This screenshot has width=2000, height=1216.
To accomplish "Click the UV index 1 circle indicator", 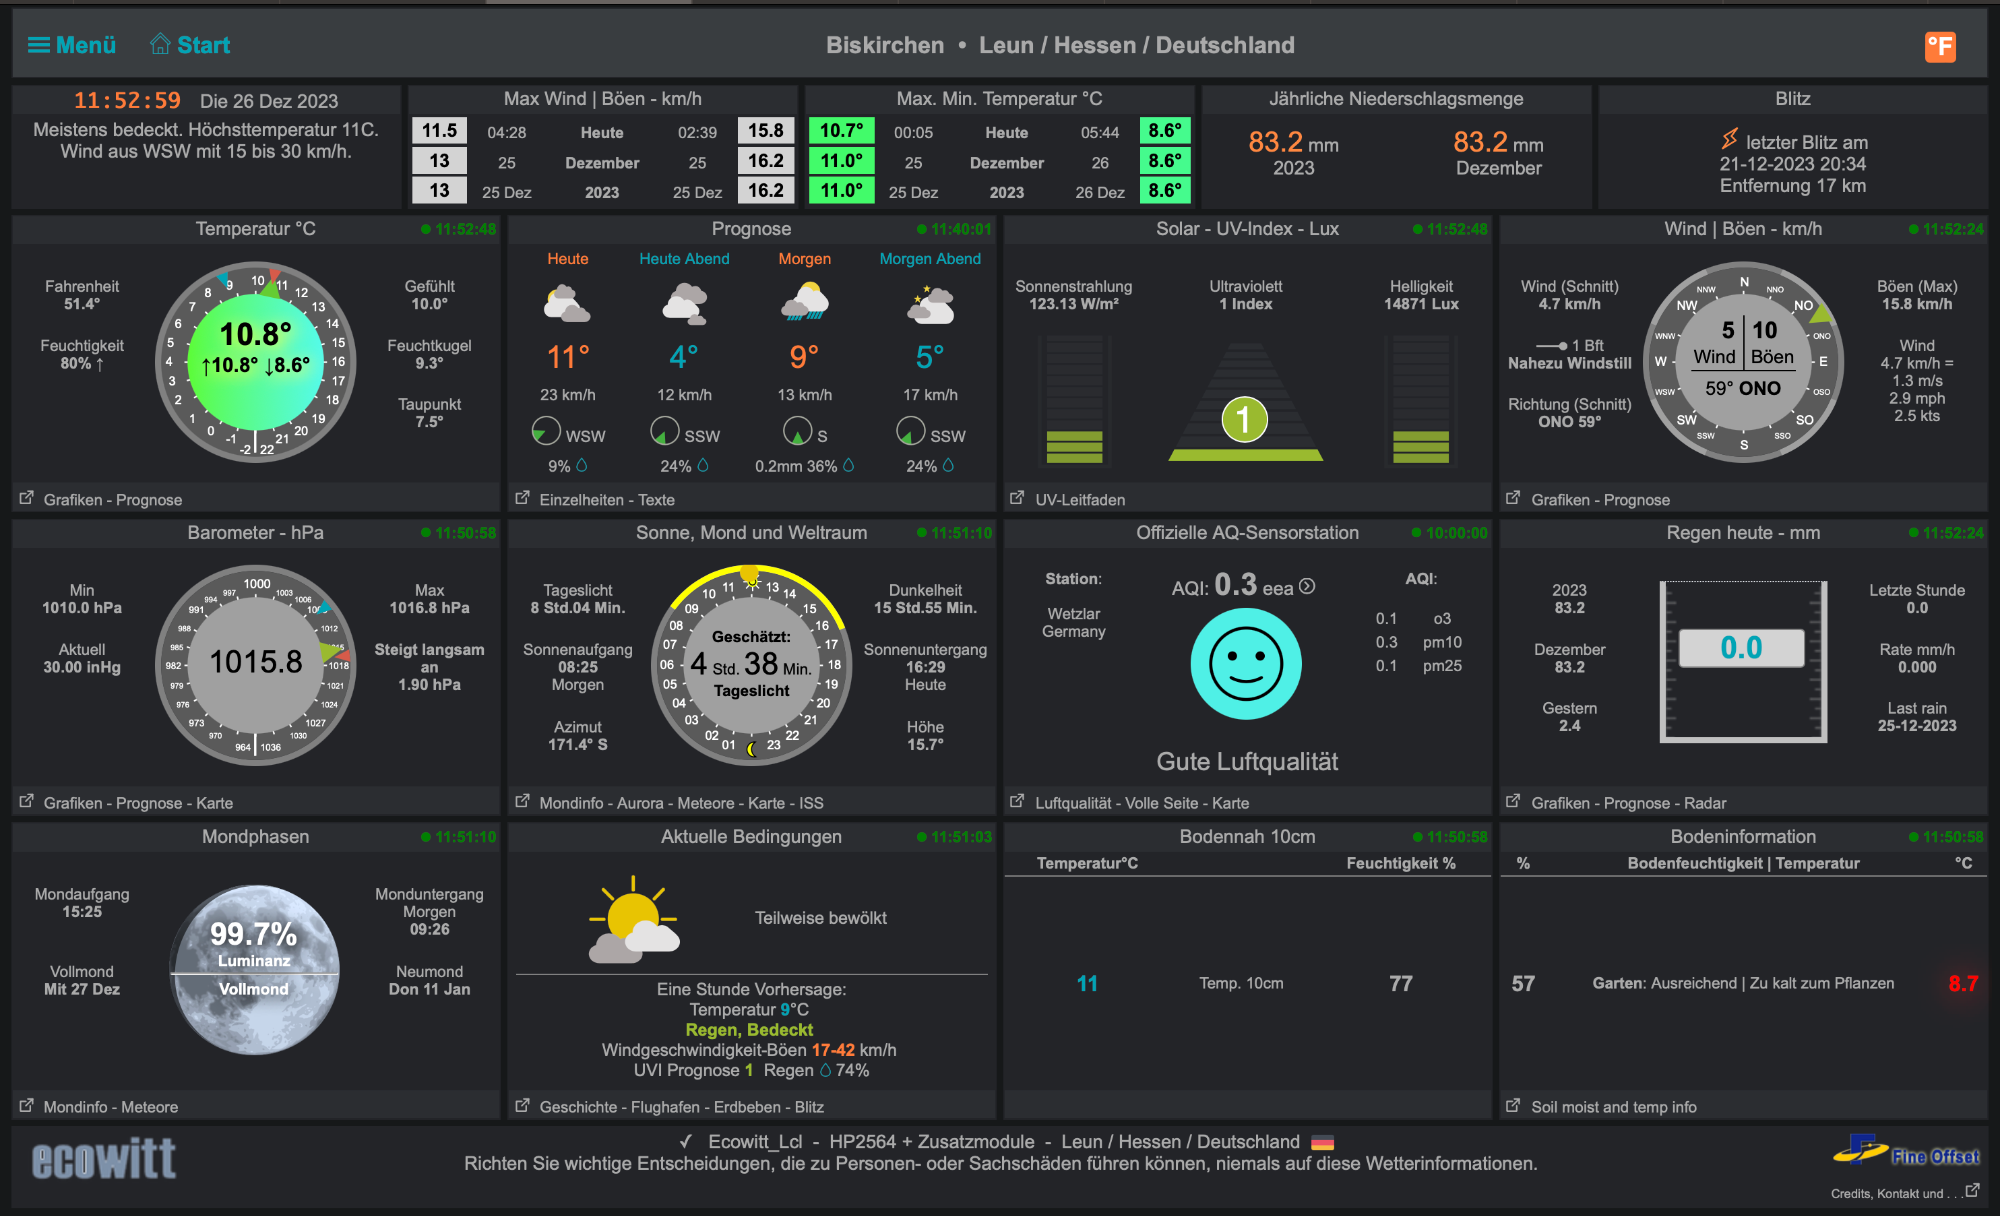I will click(1244, 419).
